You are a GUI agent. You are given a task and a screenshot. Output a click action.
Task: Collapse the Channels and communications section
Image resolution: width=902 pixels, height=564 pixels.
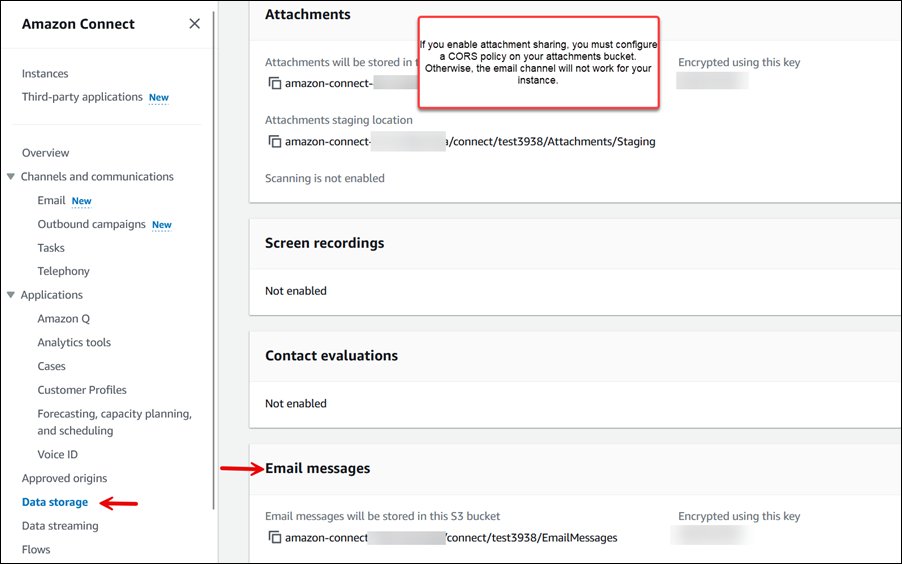pyautogui.click(x=11, y=177)
